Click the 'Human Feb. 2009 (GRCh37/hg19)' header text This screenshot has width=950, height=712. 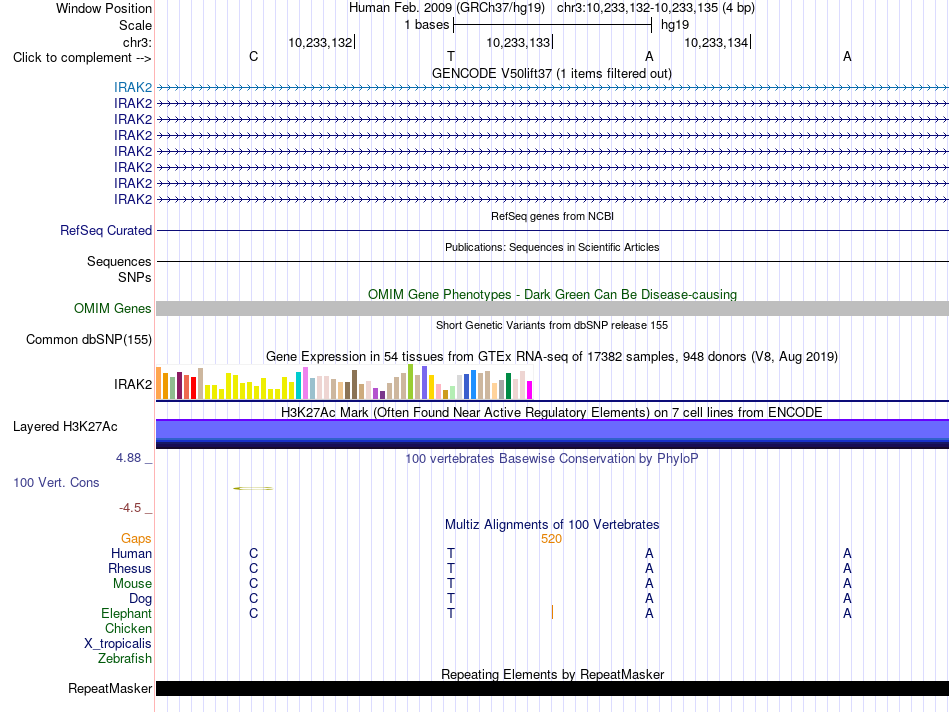tap(447, 8)
